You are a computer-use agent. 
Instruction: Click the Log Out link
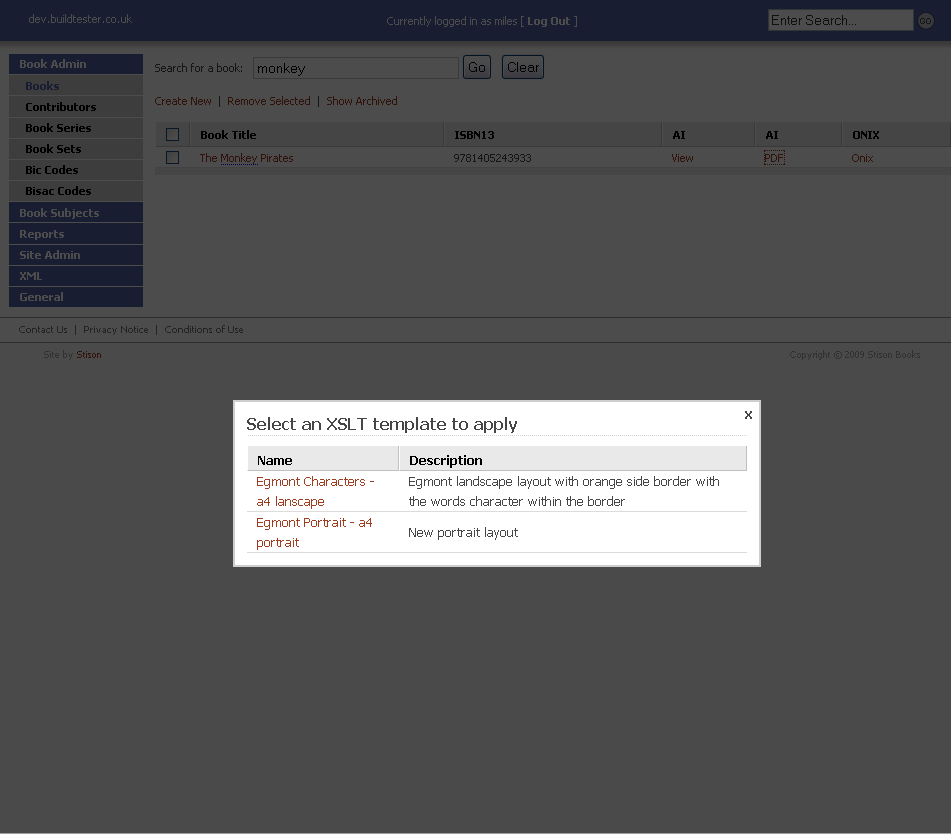pyautogui.click(x=548, y=21)
